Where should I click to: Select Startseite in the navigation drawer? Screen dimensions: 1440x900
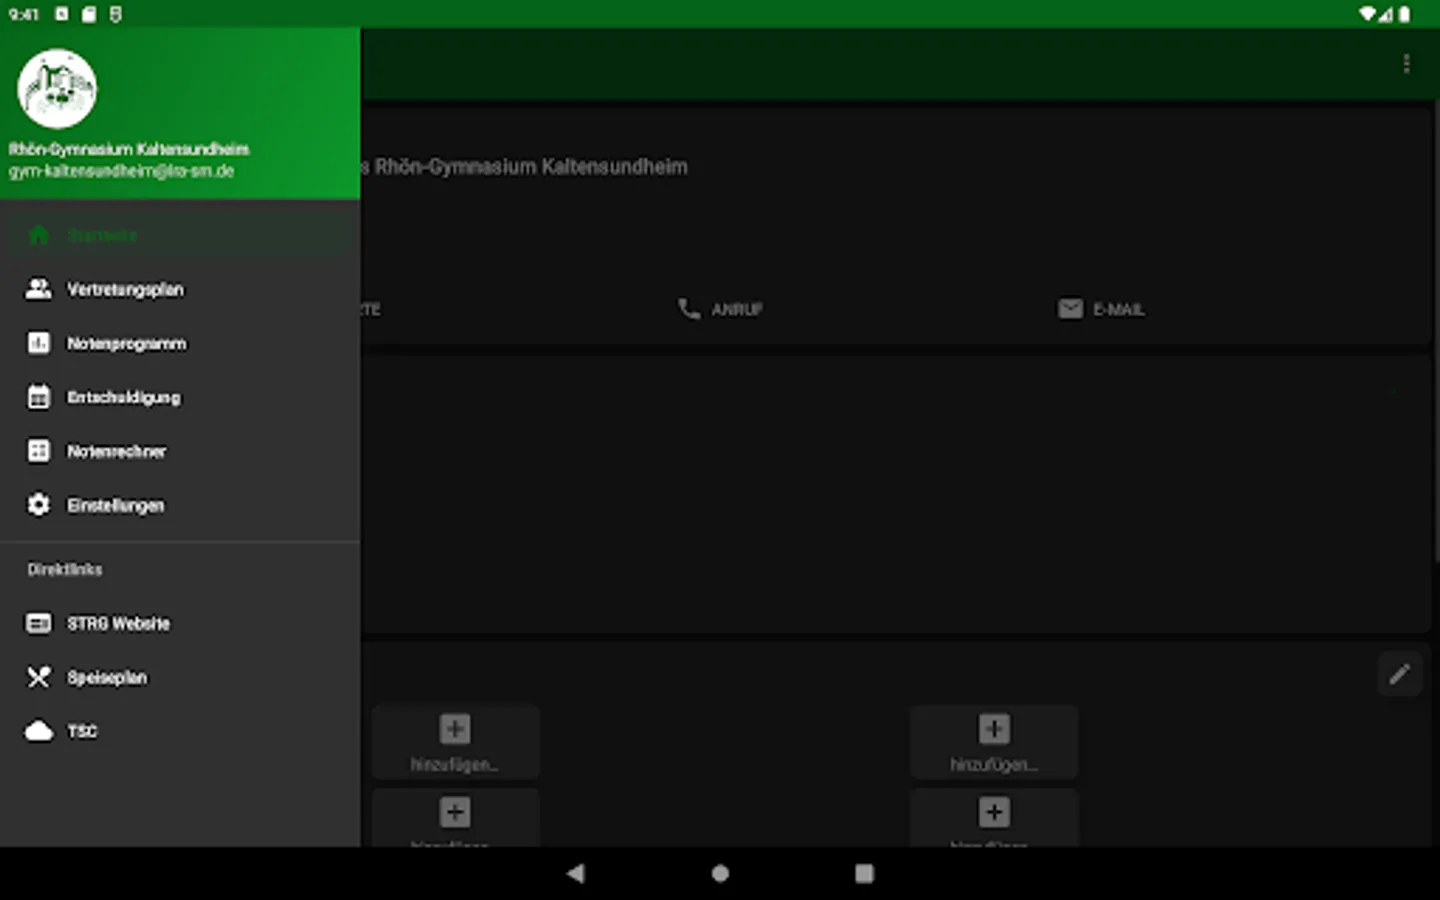180,235
